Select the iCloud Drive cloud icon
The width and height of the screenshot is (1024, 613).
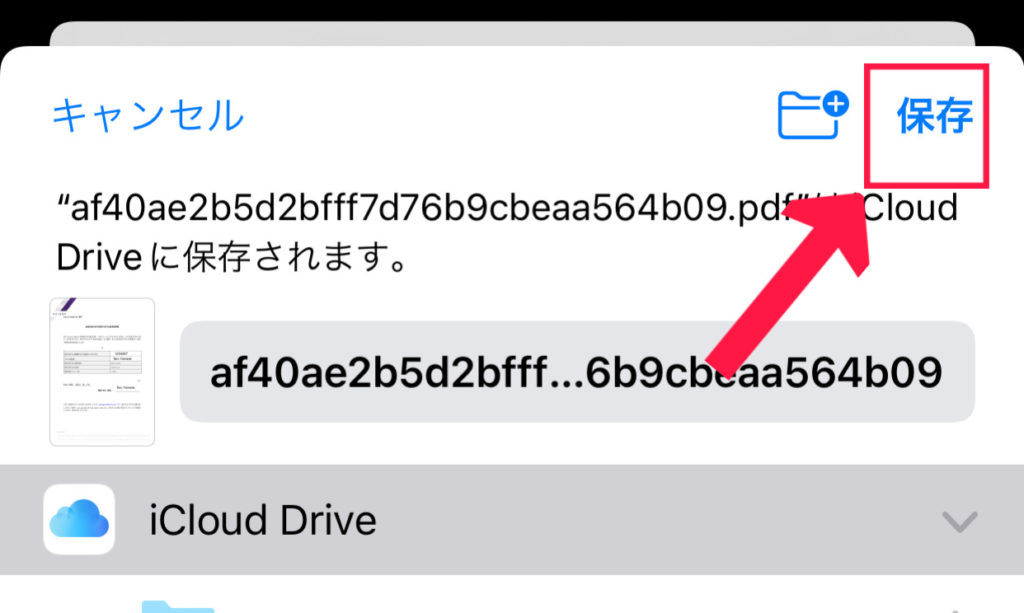79,520
